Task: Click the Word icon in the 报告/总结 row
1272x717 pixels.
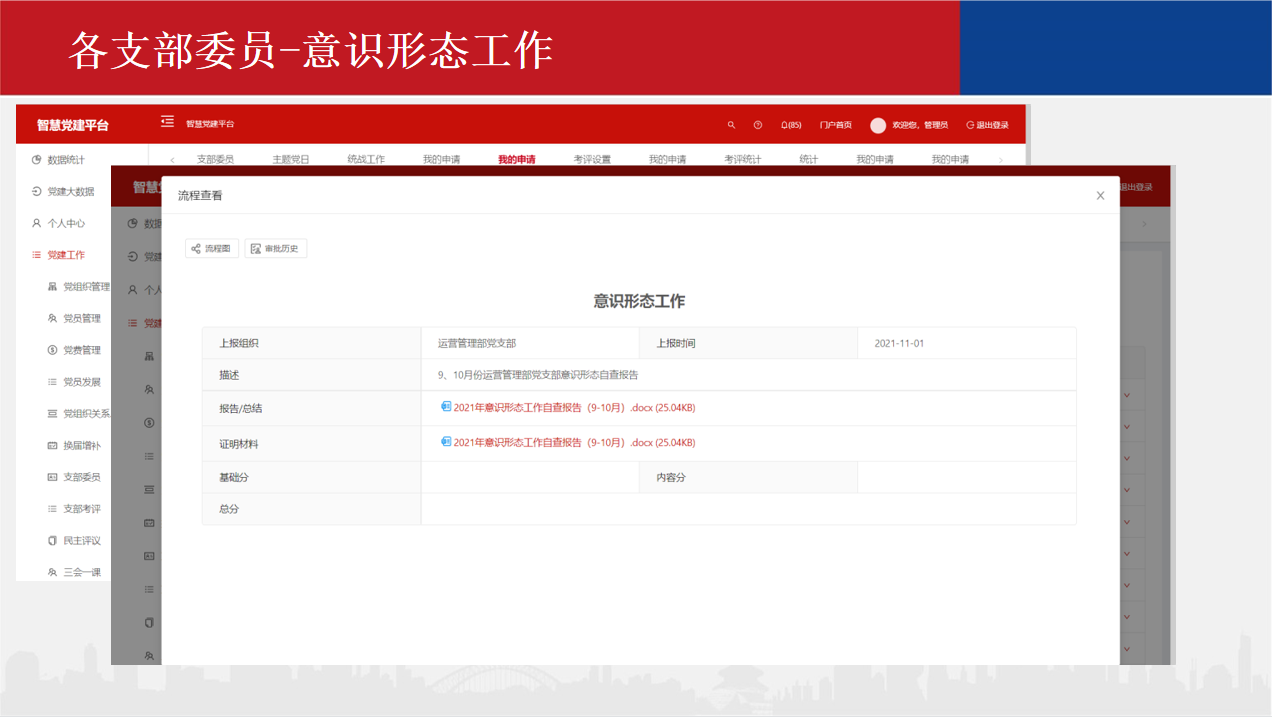Action: point(446,407)
